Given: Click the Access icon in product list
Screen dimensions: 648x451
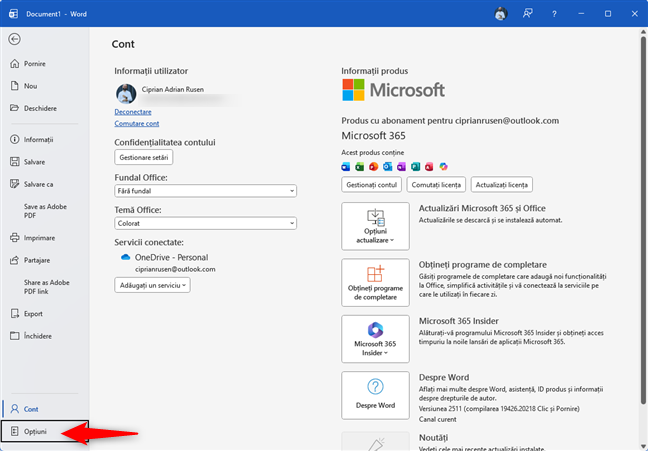Looking at the screenshot, I should coord(429,166).
